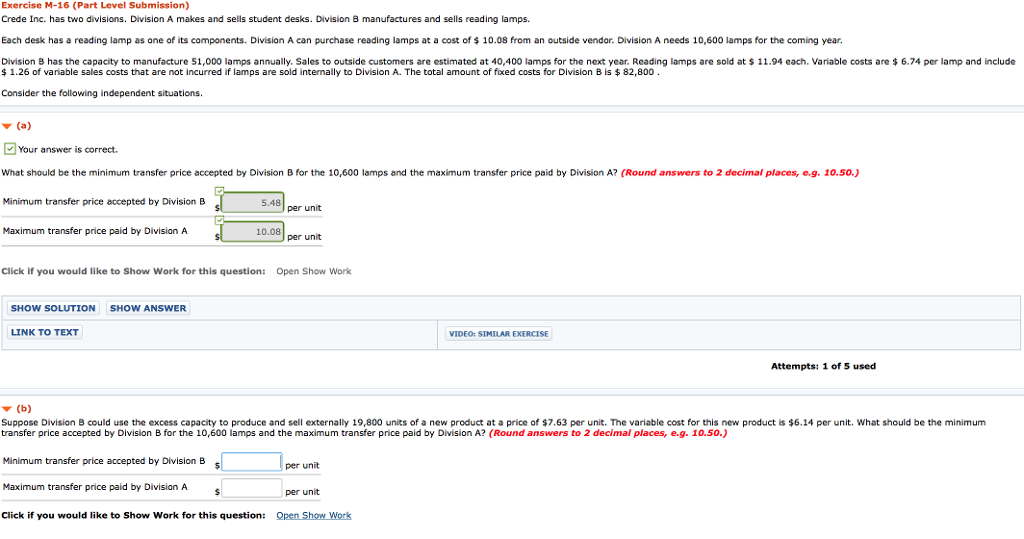Click the part (b) rounding instruction in red
The image size is (1024, 539).
pyautogui.click(x=608, y=433)
